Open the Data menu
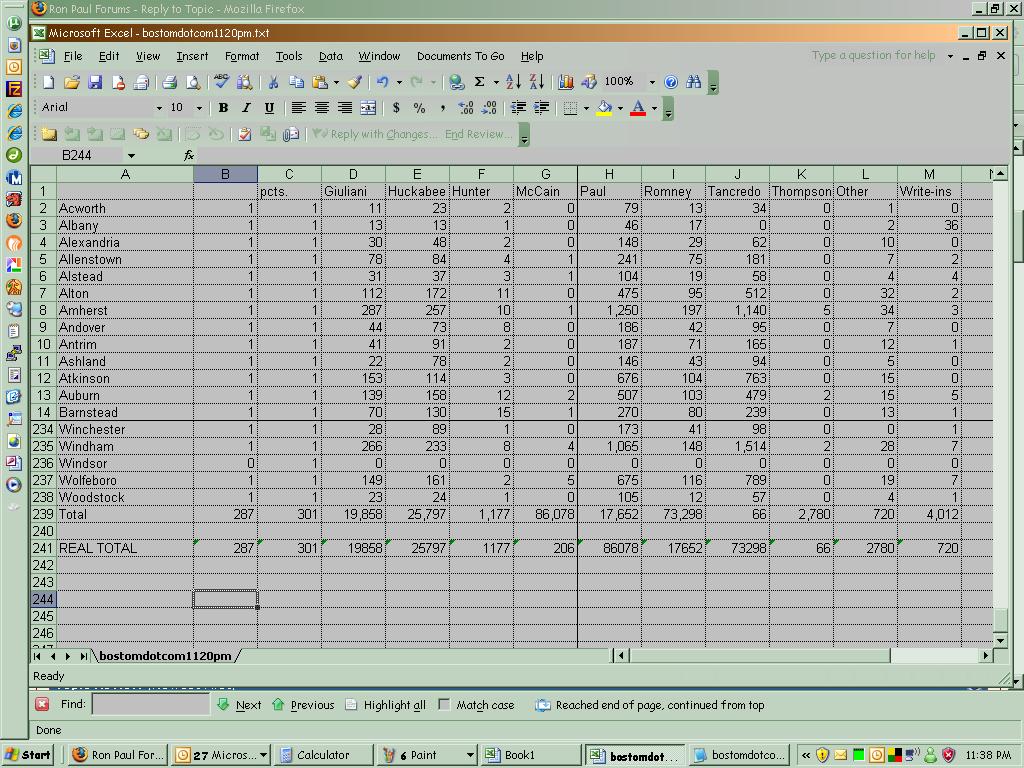This screenshot has height=768, width=1024. pyautogui.click(x=330, y=56)
